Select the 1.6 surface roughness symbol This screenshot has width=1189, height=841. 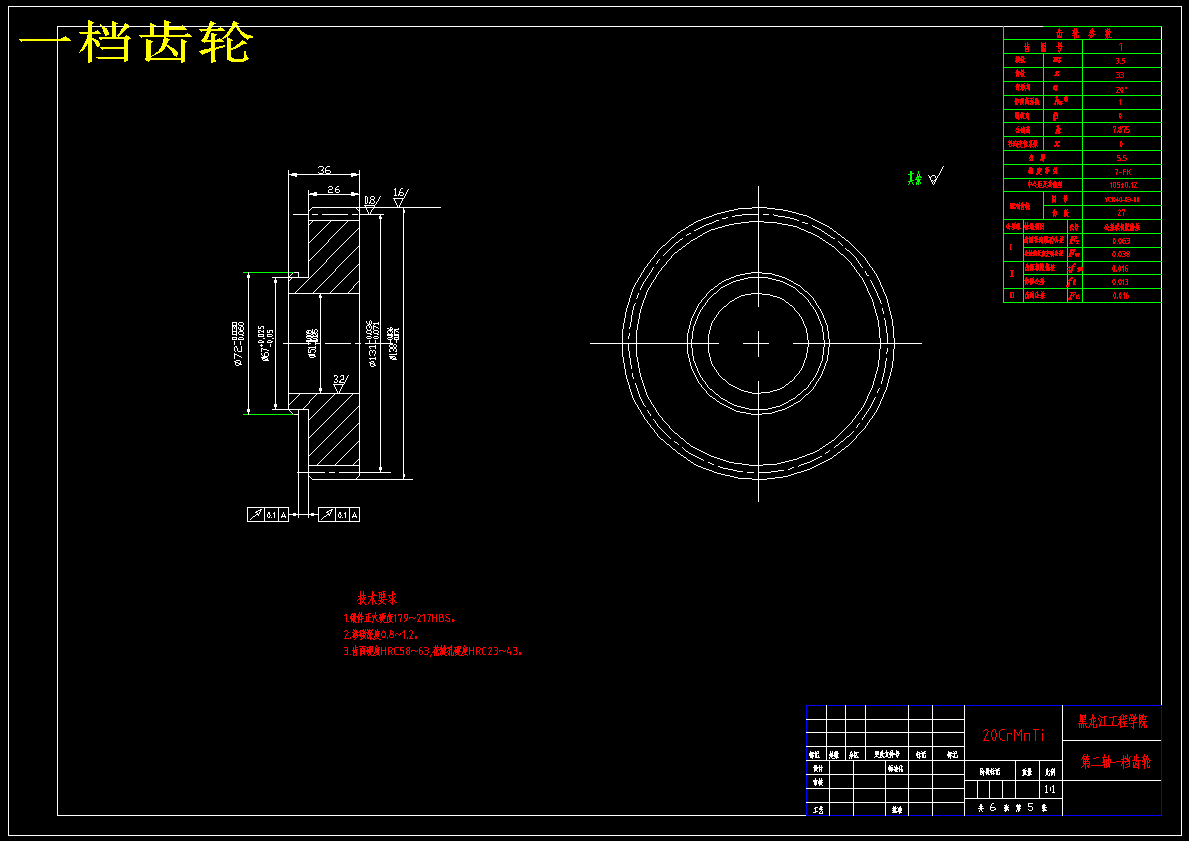pos(400,197)
